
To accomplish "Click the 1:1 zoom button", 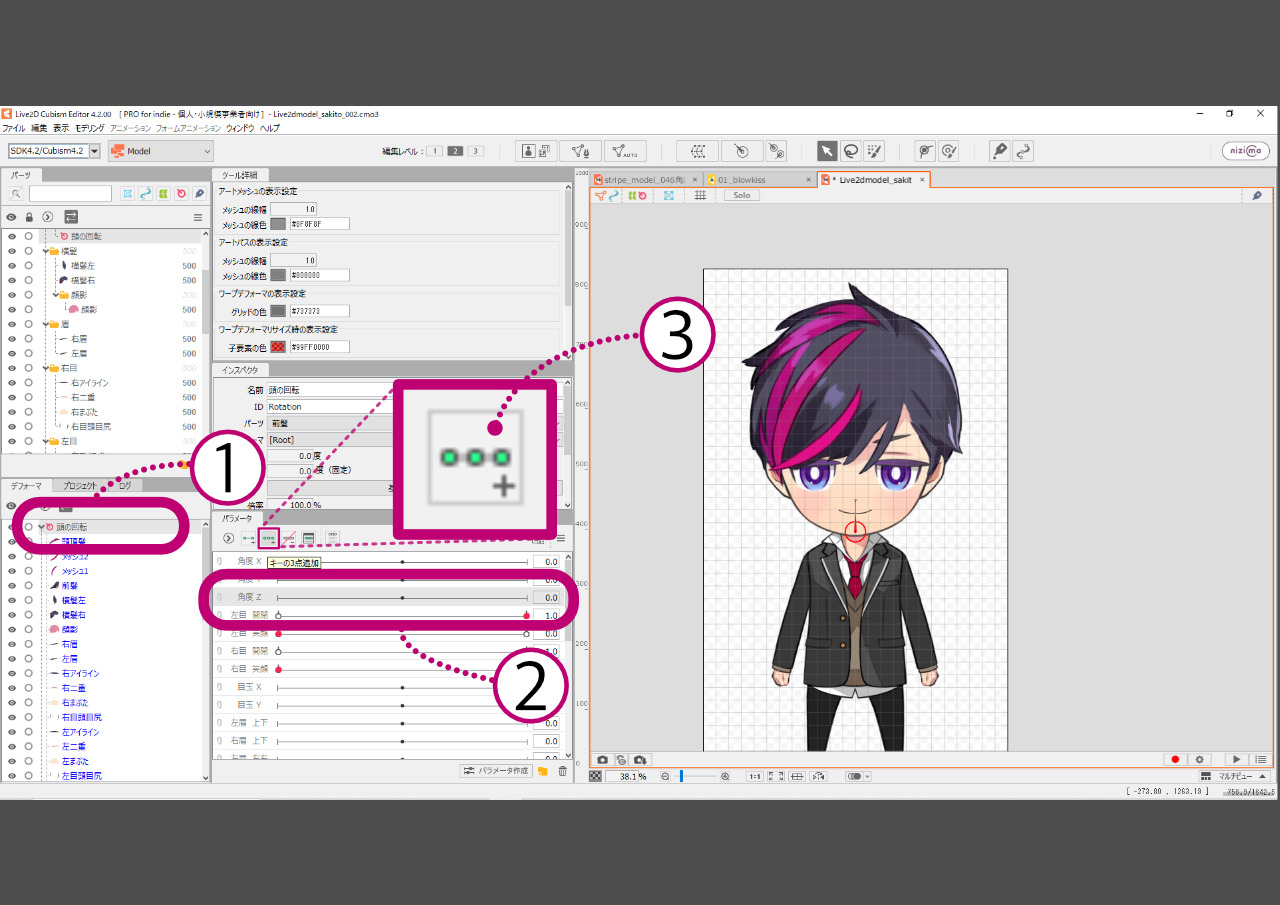I will (755, 776).
